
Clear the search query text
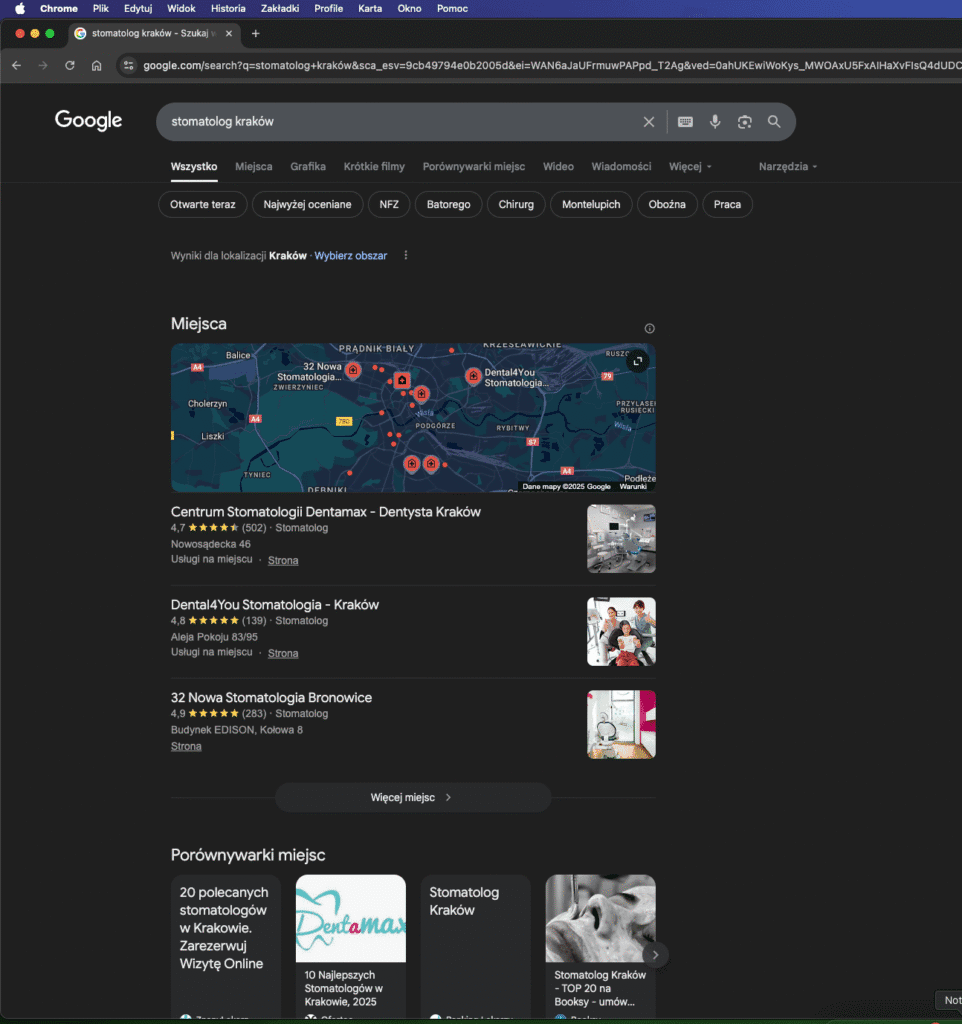click(x=649, y=121)
